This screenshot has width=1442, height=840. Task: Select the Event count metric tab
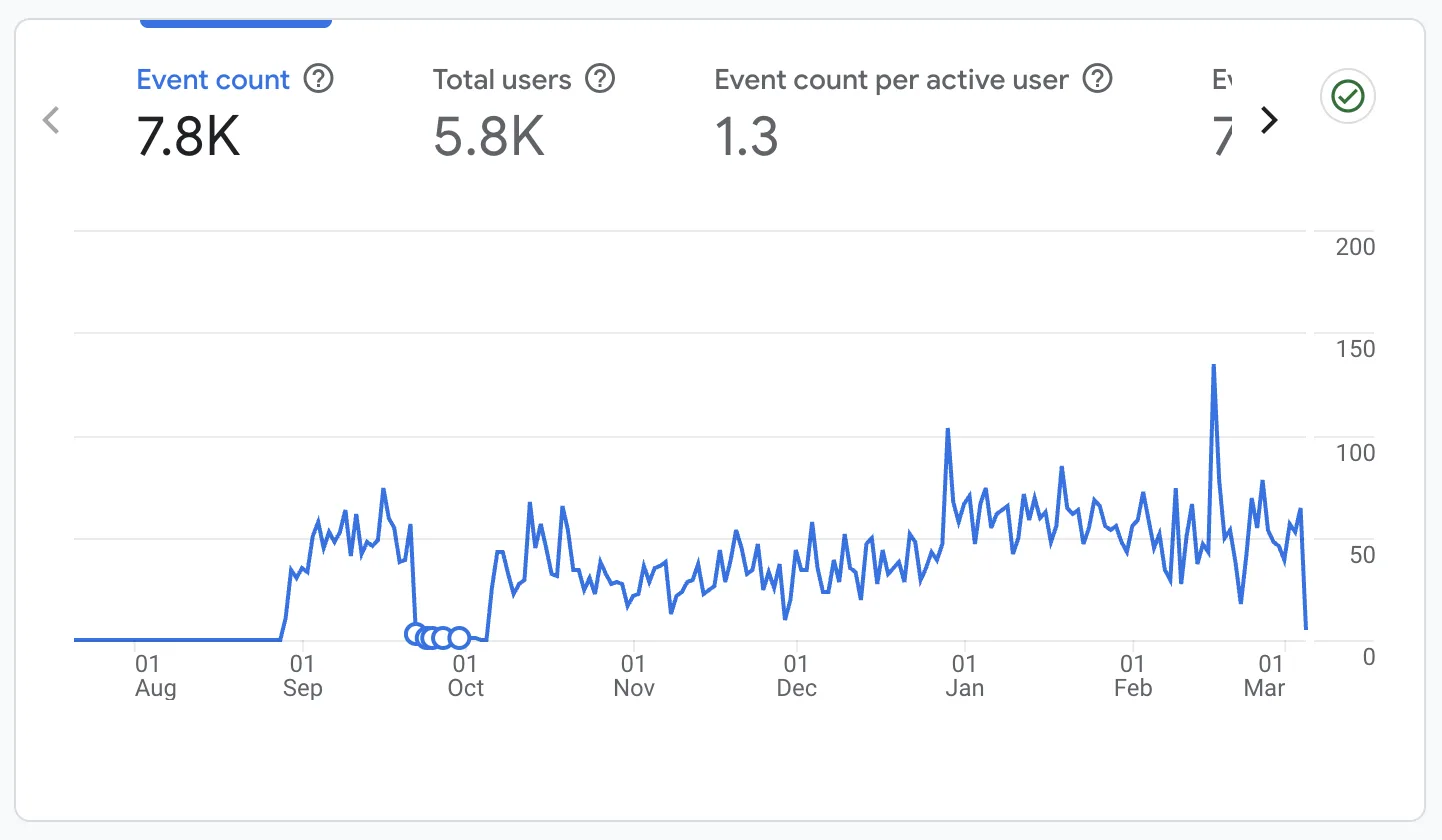pos(213,80)
